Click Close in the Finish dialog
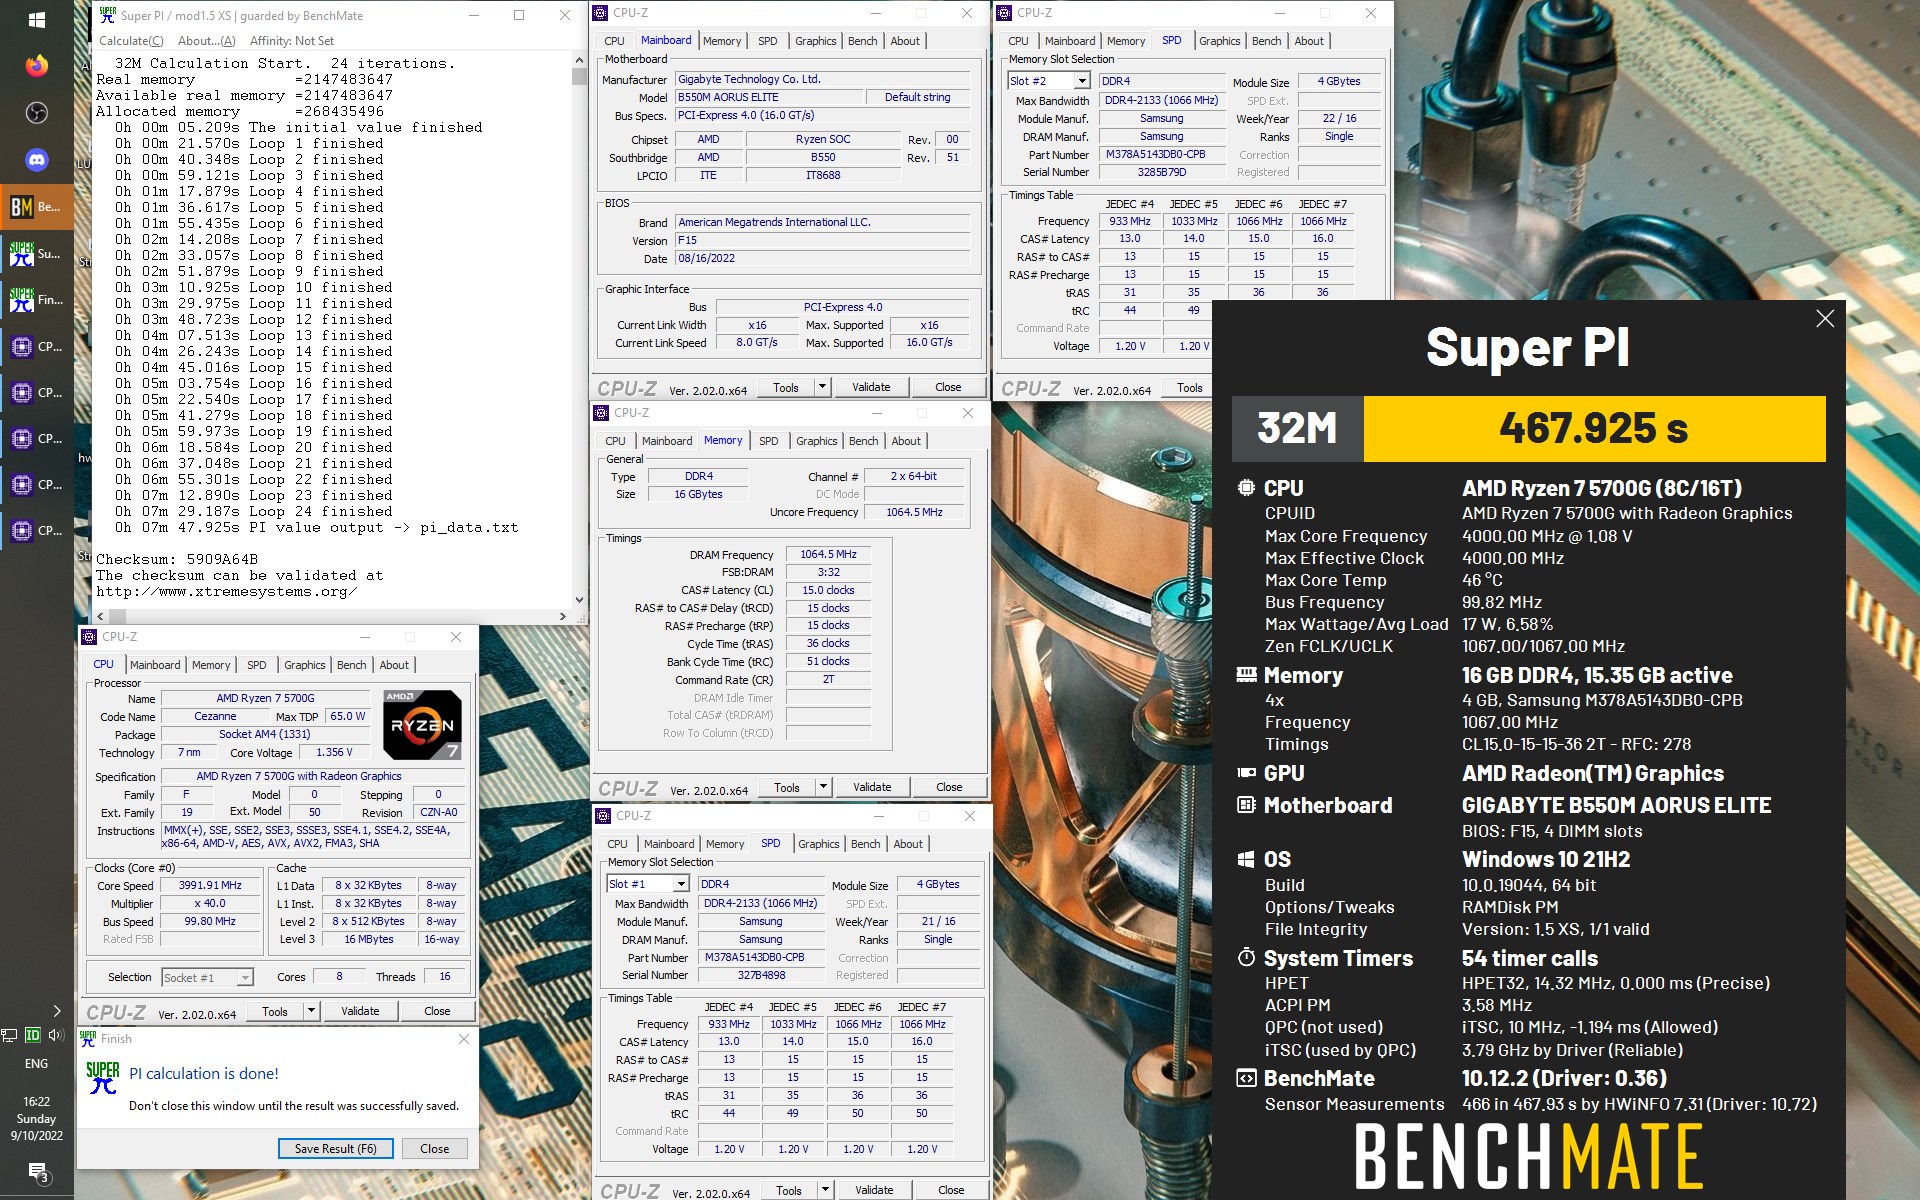This screenshot has height=1200, width=1920. (x=435, y=1149)
